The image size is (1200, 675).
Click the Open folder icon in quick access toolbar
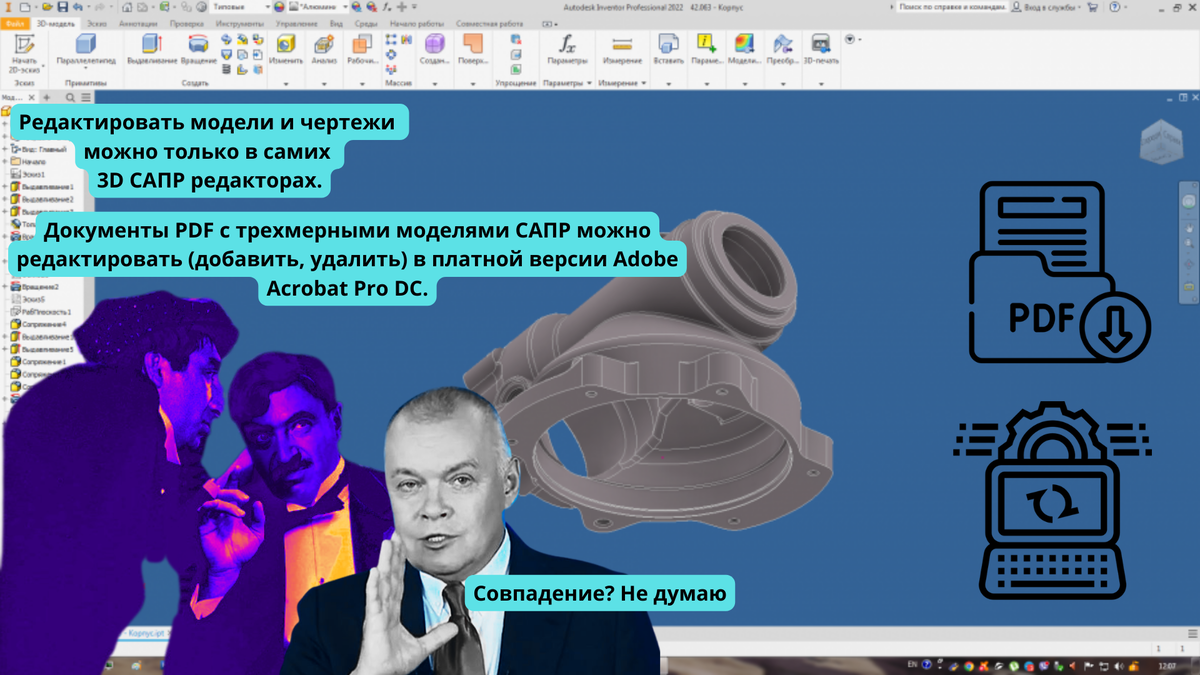coord(47,7)
